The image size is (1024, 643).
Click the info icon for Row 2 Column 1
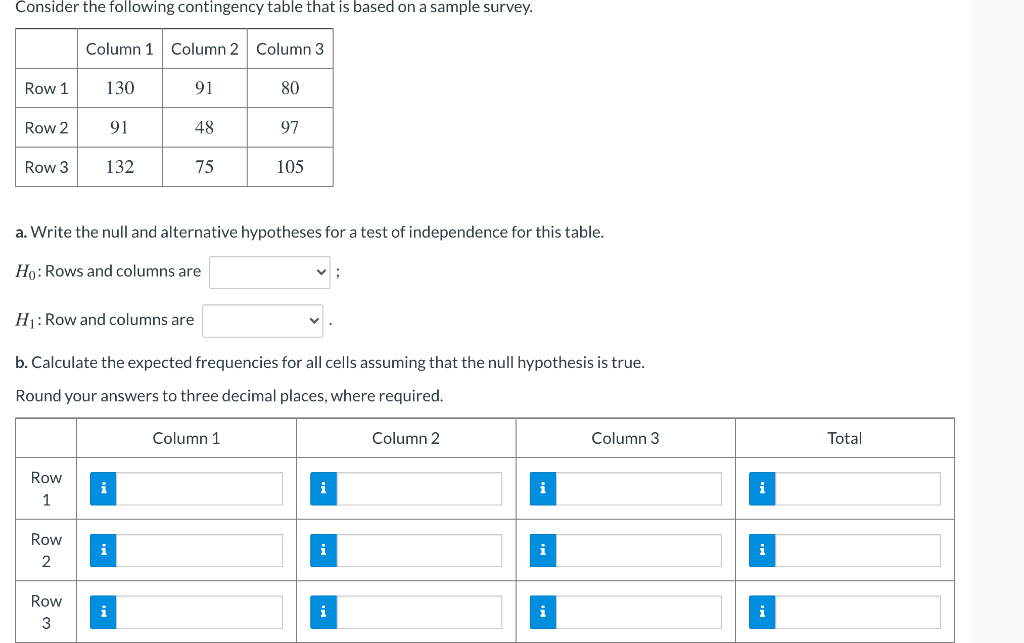(102, 550)
